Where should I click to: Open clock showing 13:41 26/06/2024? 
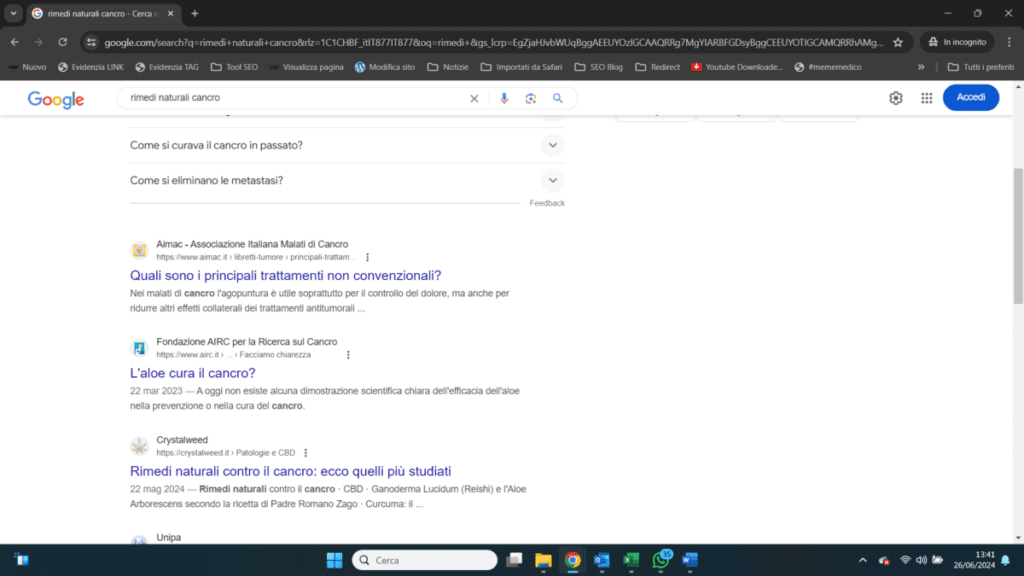[x=974, y=560]
